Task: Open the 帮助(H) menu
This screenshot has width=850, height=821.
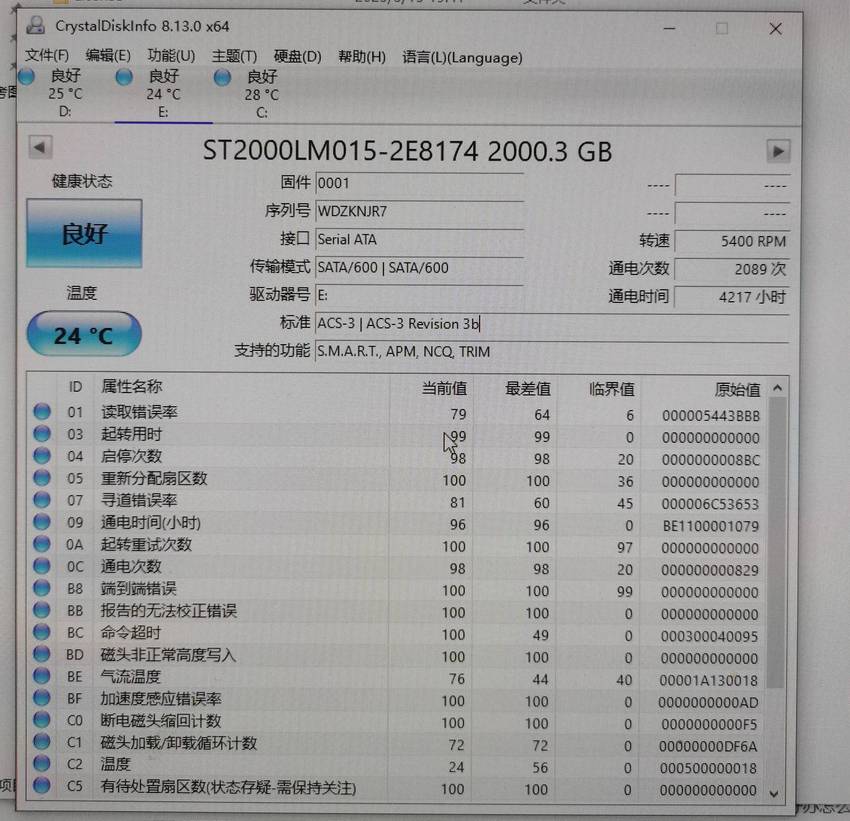Action: [x=362, y=56]
